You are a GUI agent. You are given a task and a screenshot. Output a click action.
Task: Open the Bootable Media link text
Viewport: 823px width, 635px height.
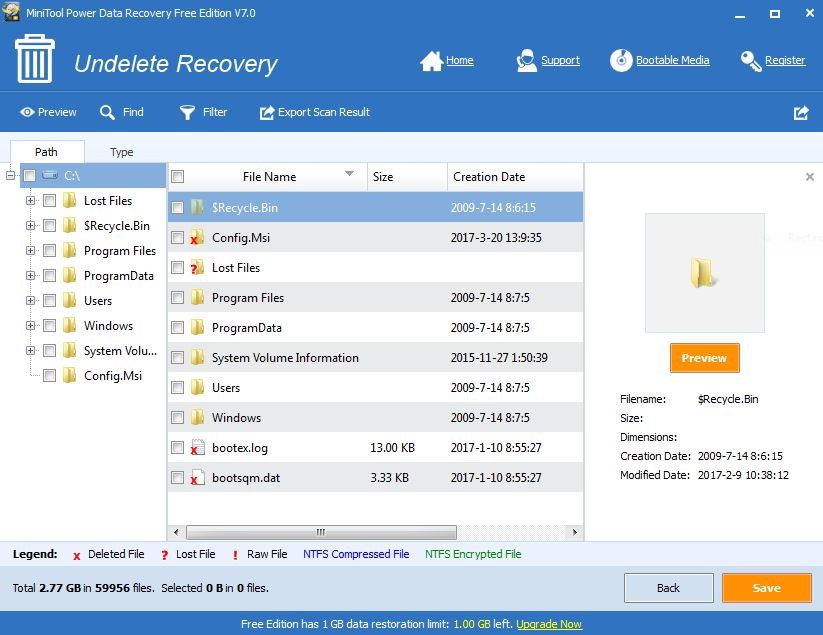(x=672, y=60)
